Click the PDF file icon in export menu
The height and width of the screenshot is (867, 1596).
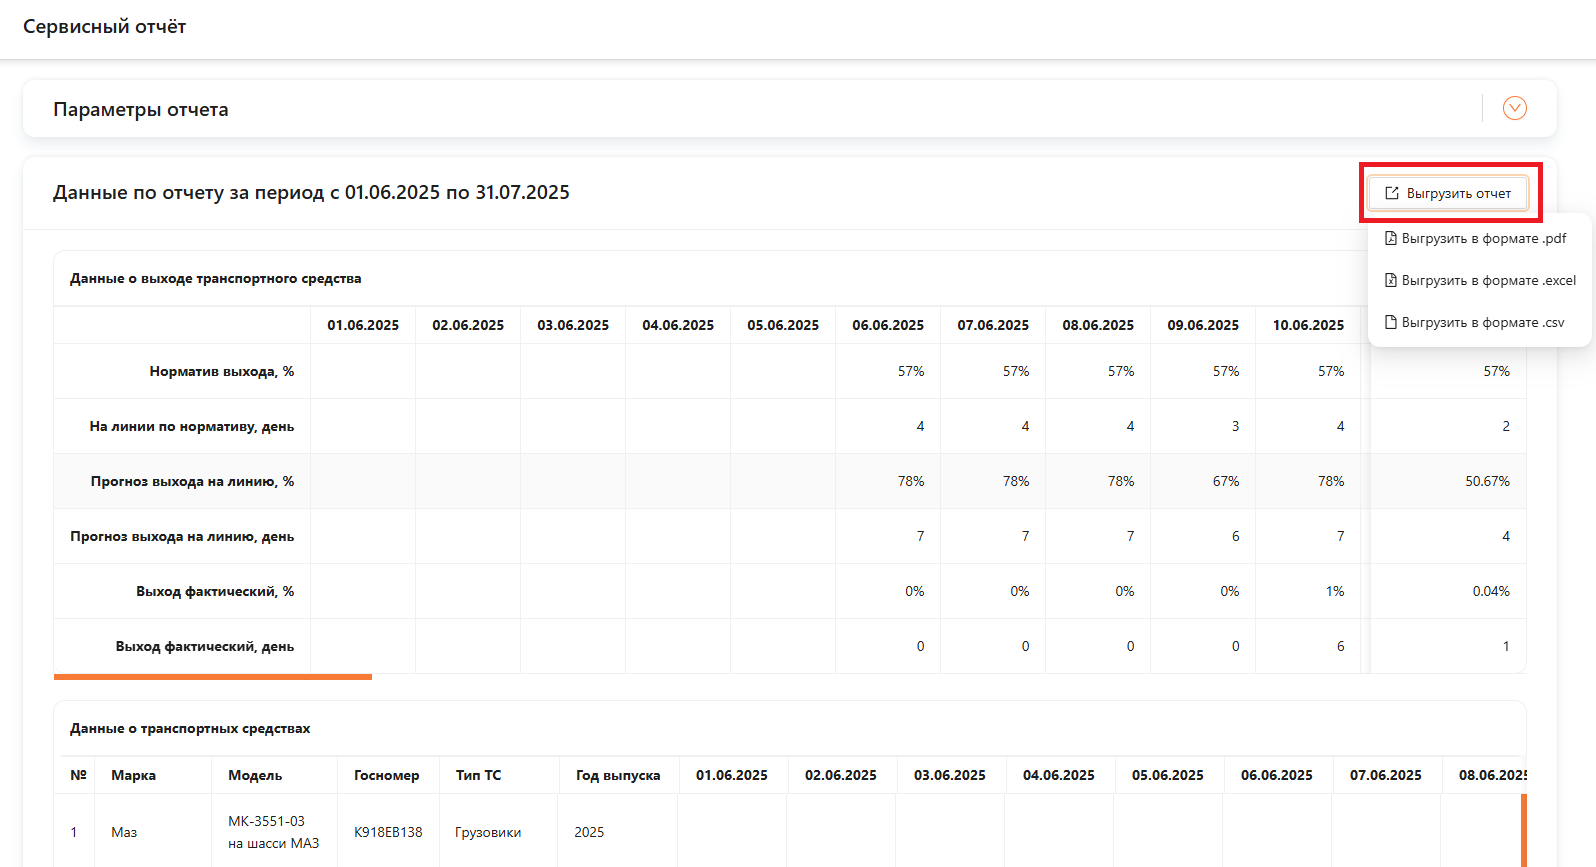click(1390, 239)
